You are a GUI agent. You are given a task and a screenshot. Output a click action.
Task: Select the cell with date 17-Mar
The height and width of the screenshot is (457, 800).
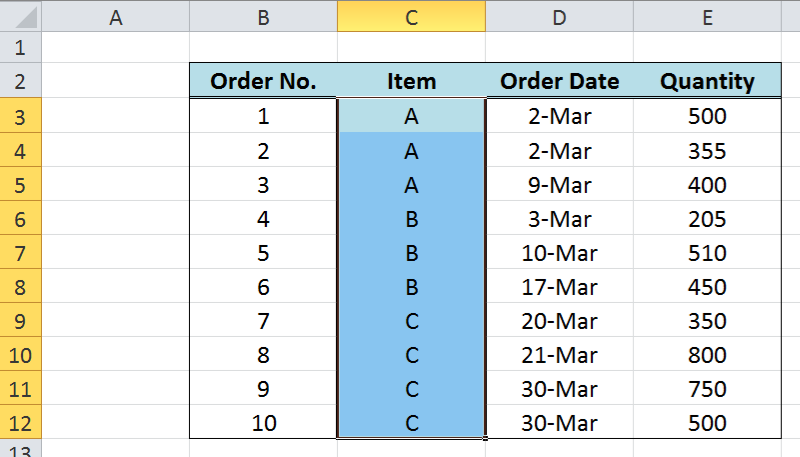pos(559,287)
